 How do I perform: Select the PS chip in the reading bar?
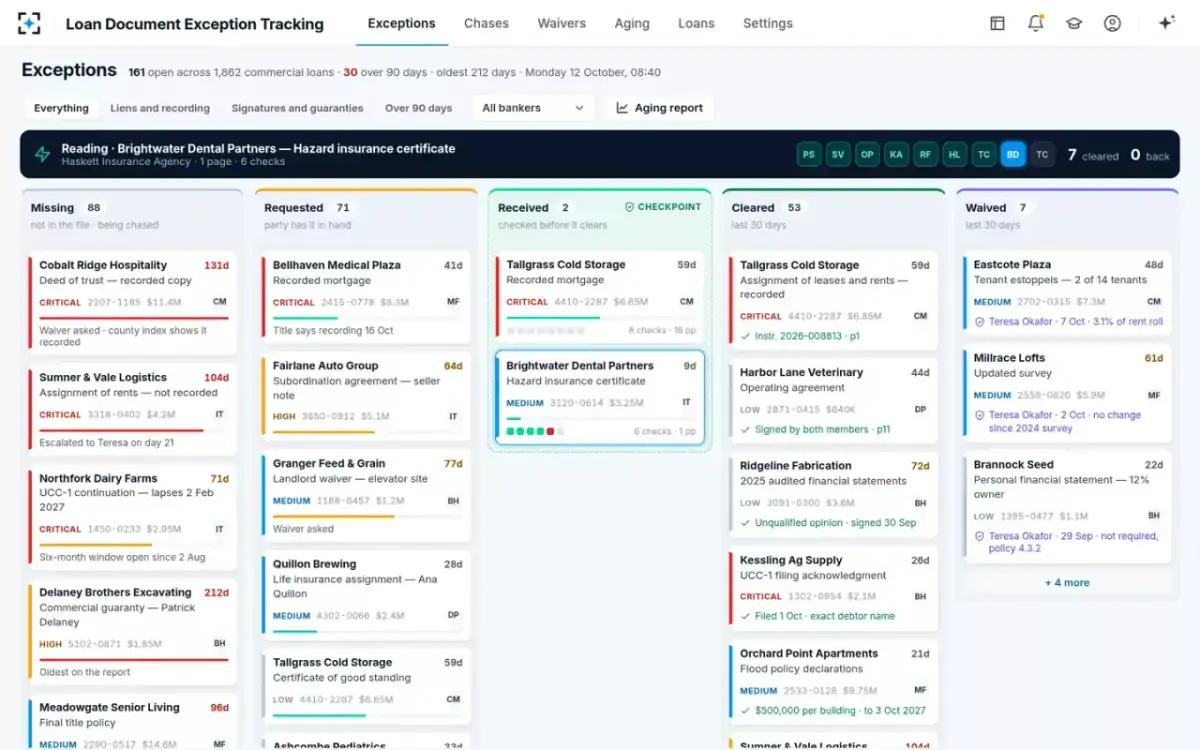tap(808, 154)
